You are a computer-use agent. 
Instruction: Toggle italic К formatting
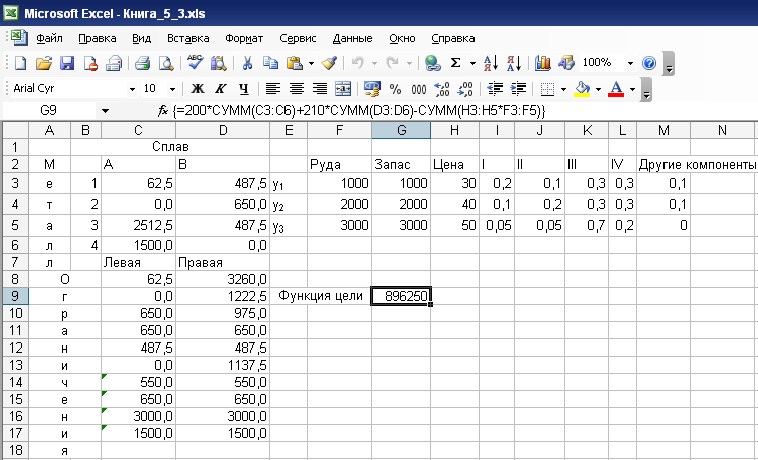220,89
